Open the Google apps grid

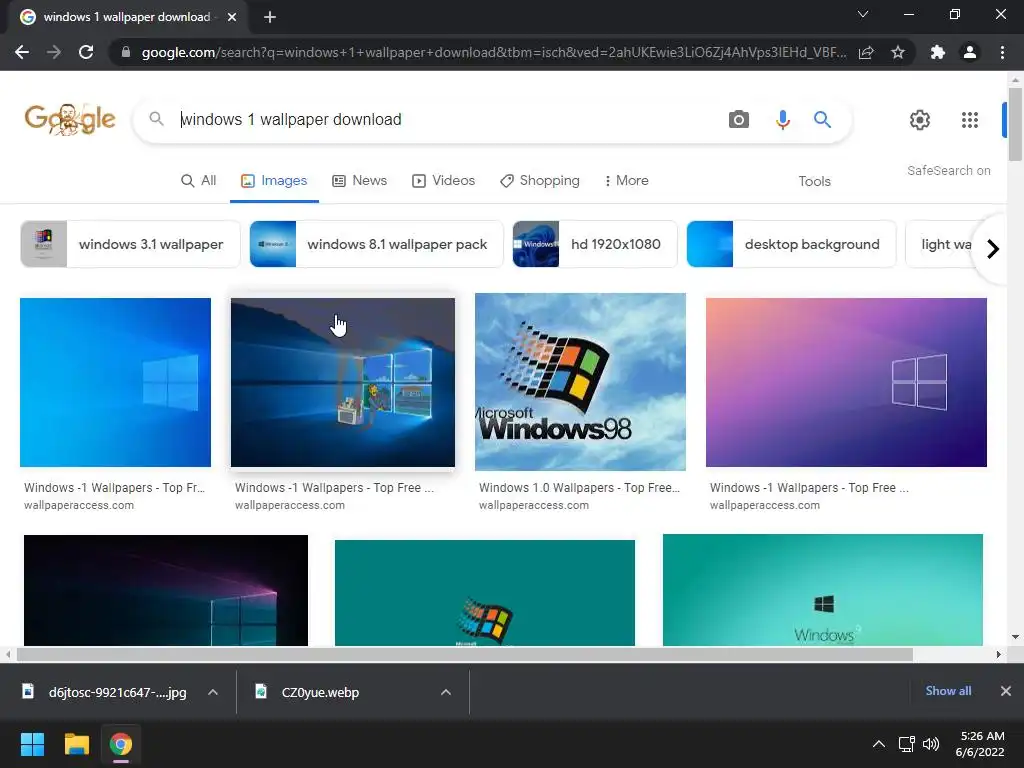[x=970, y=120]
